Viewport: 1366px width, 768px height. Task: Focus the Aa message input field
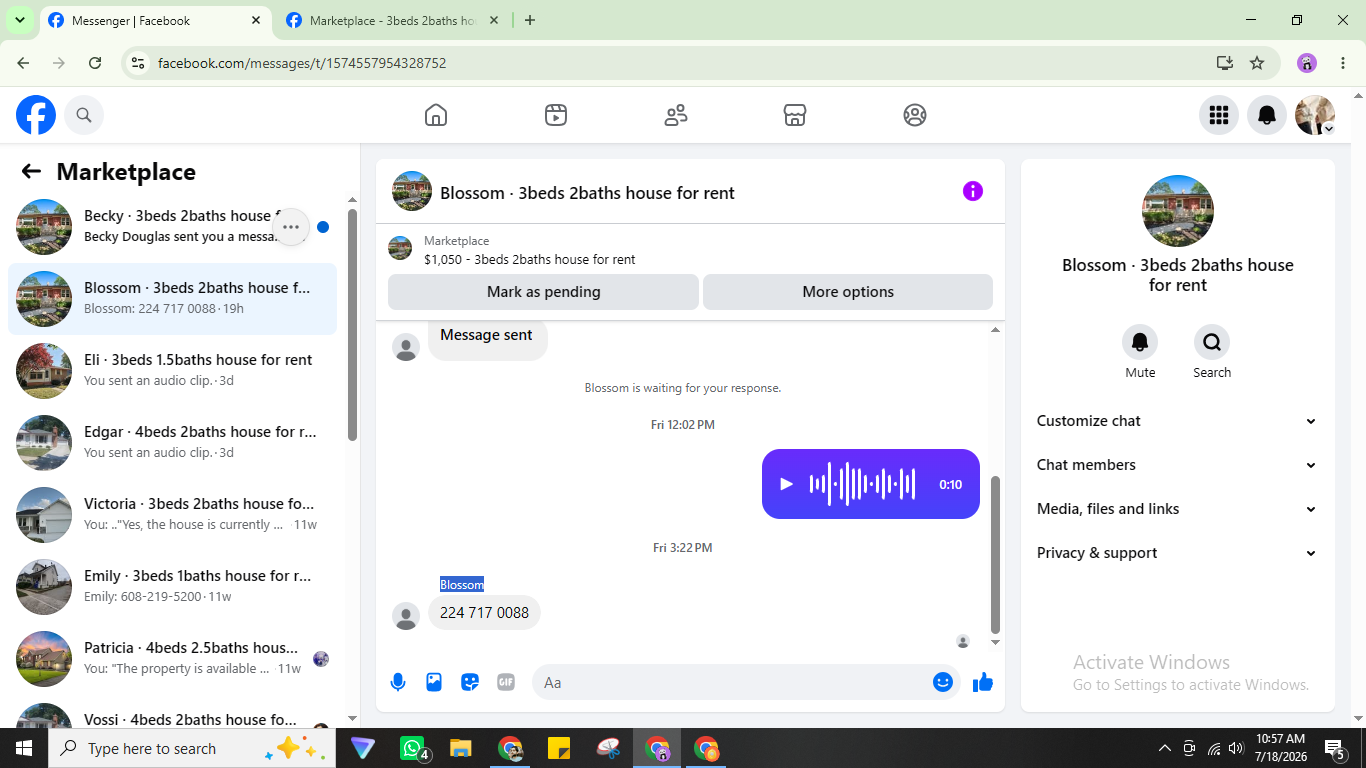(745, 682)
